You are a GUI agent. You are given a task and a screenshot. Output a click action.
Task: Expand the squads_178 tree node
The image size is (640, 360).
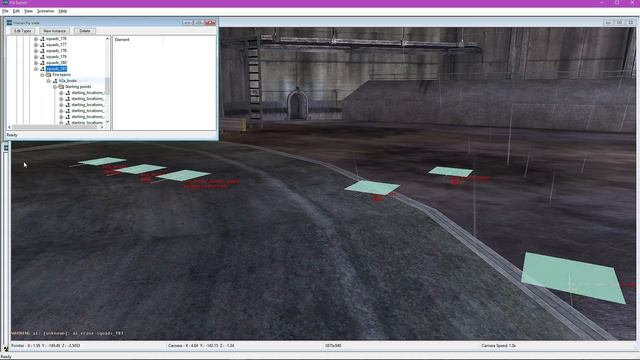pyautogui.click(x=36, y=51)
